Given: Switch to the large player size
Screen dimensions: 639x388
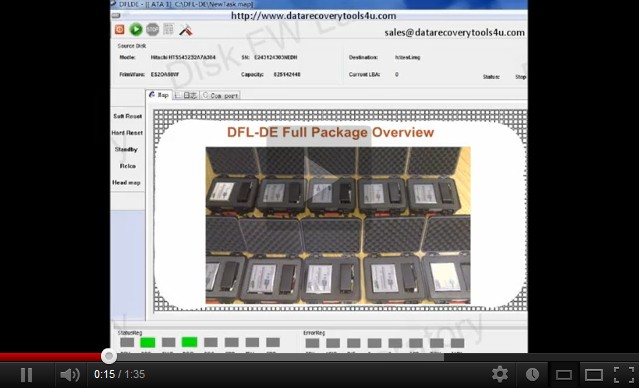Looking at the screenshot, I should [x=593, y=375].
